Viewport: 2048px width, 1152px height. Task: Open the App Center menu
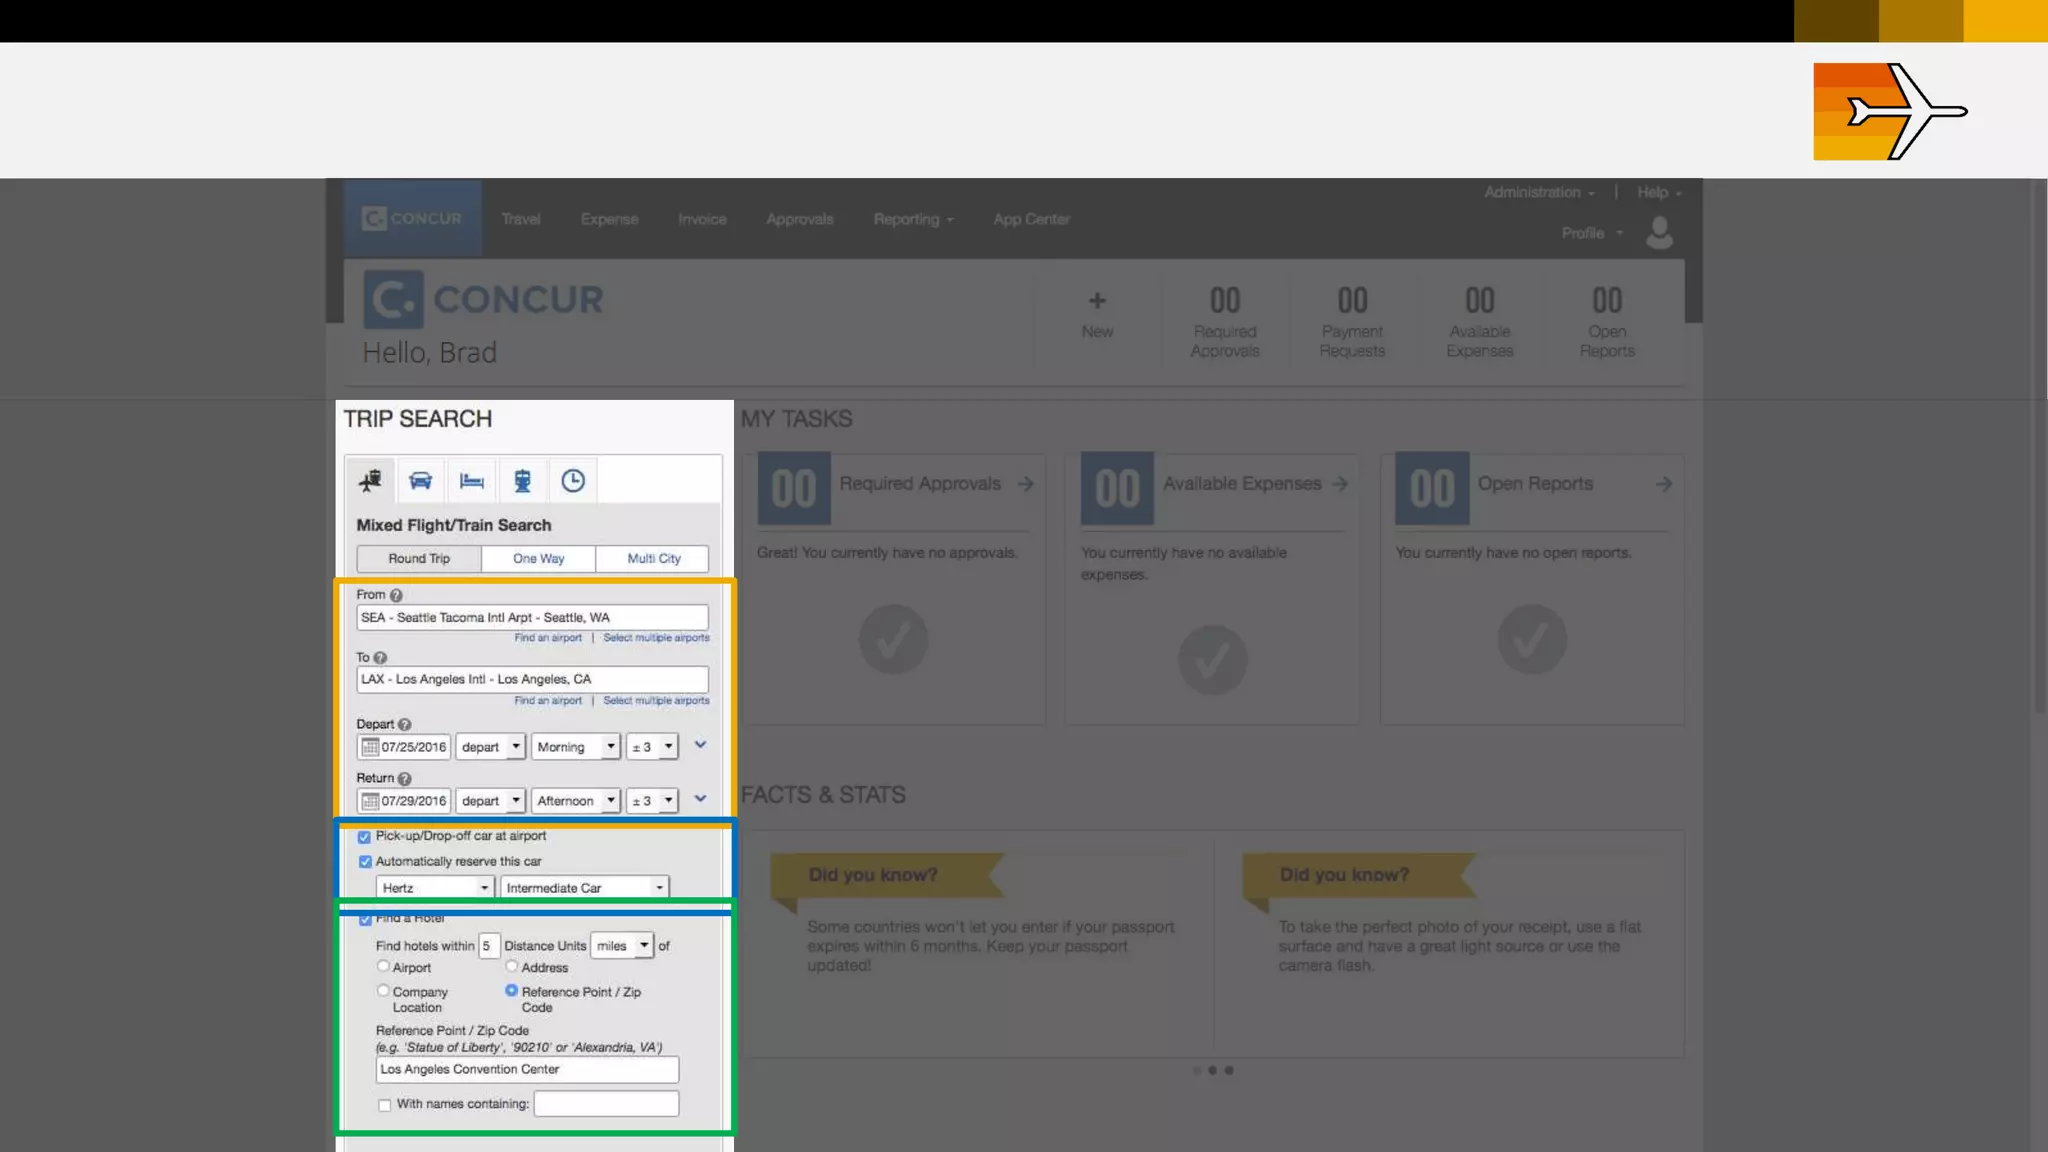pyautogui.click(x=1031, y=219)
